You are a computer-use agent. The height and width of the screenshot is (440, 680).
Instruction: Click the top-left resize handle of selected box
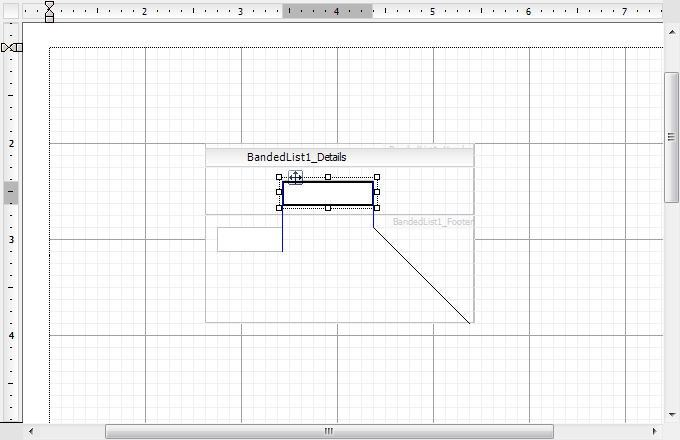[x=279, y=177]
